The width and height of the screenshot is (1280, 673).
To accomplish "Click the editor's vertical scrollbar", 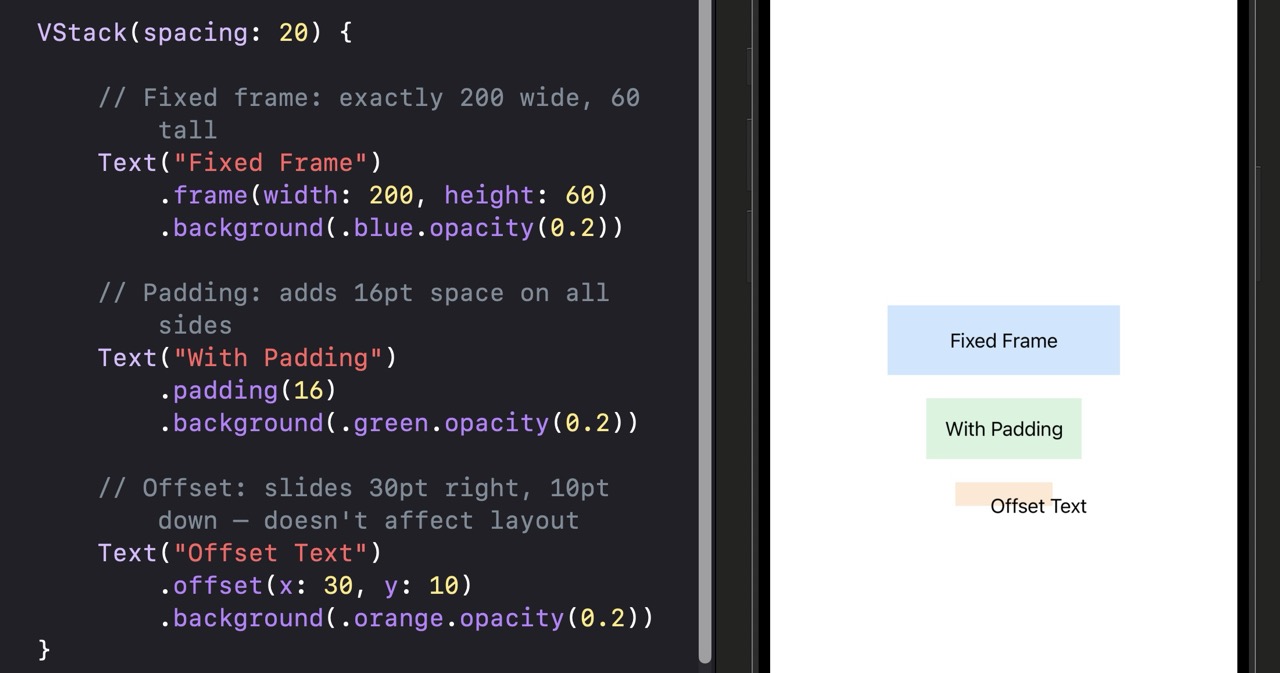I will tap(705, 330).
